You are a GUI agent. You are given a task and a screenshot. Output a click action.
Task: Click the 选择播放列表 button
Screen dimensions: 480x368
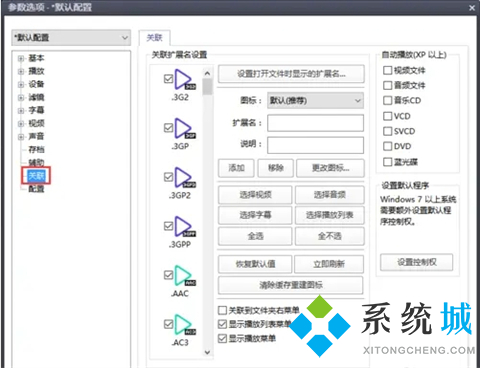click(330, 215)
